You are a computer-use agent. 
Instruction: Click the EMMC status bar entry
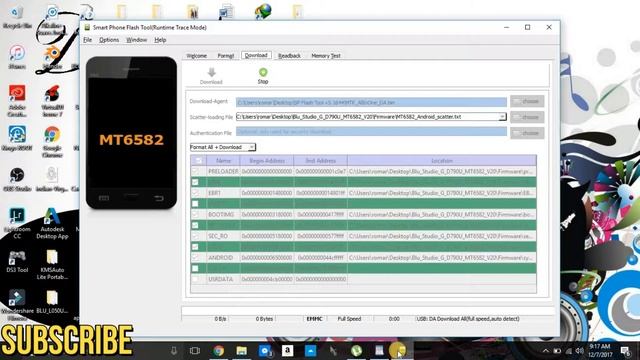tap(314, 319)
